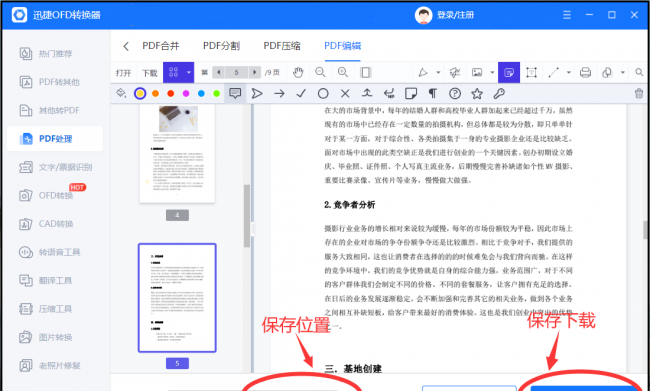Expand the stamp tool dropdown arrow
Viewport: 650px width, 391px height.
[x=623, y=73]
